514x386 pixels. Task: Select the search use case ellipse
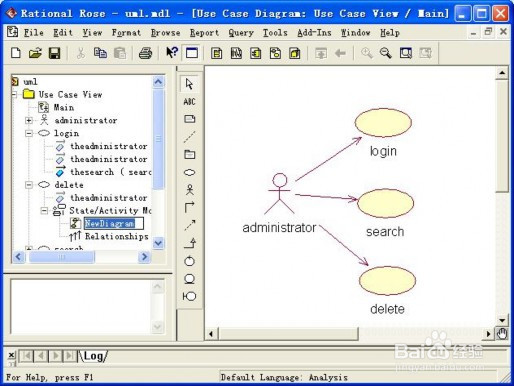tap(386, 203)
